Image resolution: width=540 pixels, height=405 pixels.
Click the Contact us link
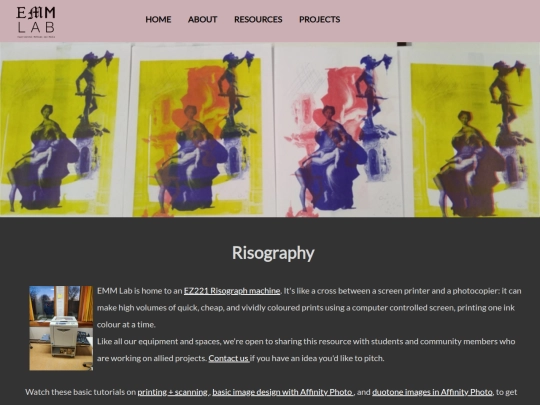click(229, 359)
